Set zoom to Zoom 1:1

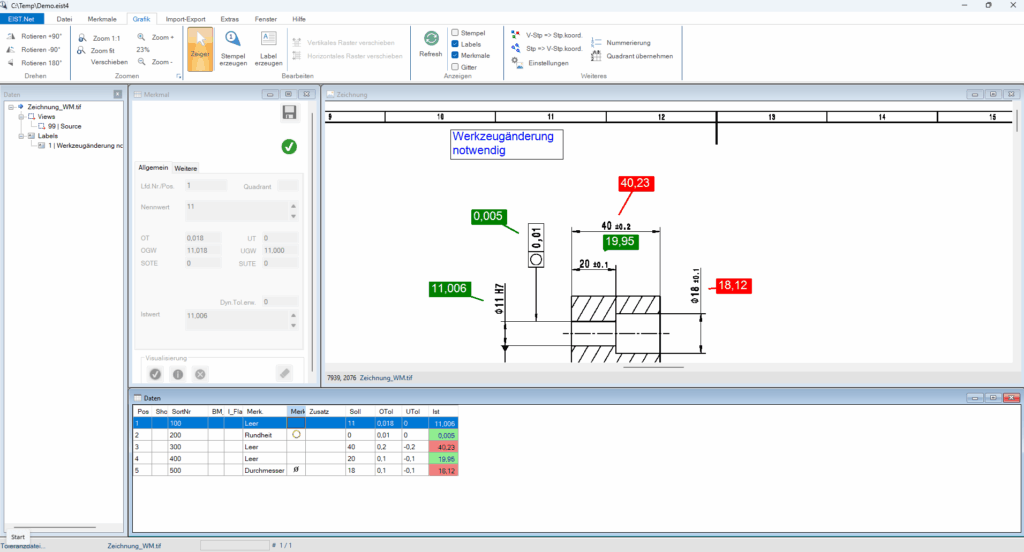(x=99, y=38)
